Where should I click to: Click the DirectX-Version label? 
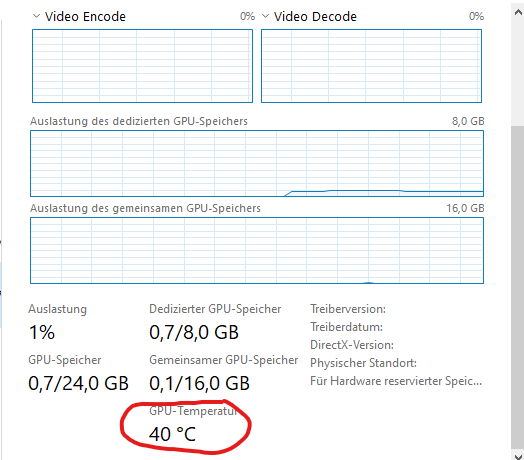[x=352, y=345]
